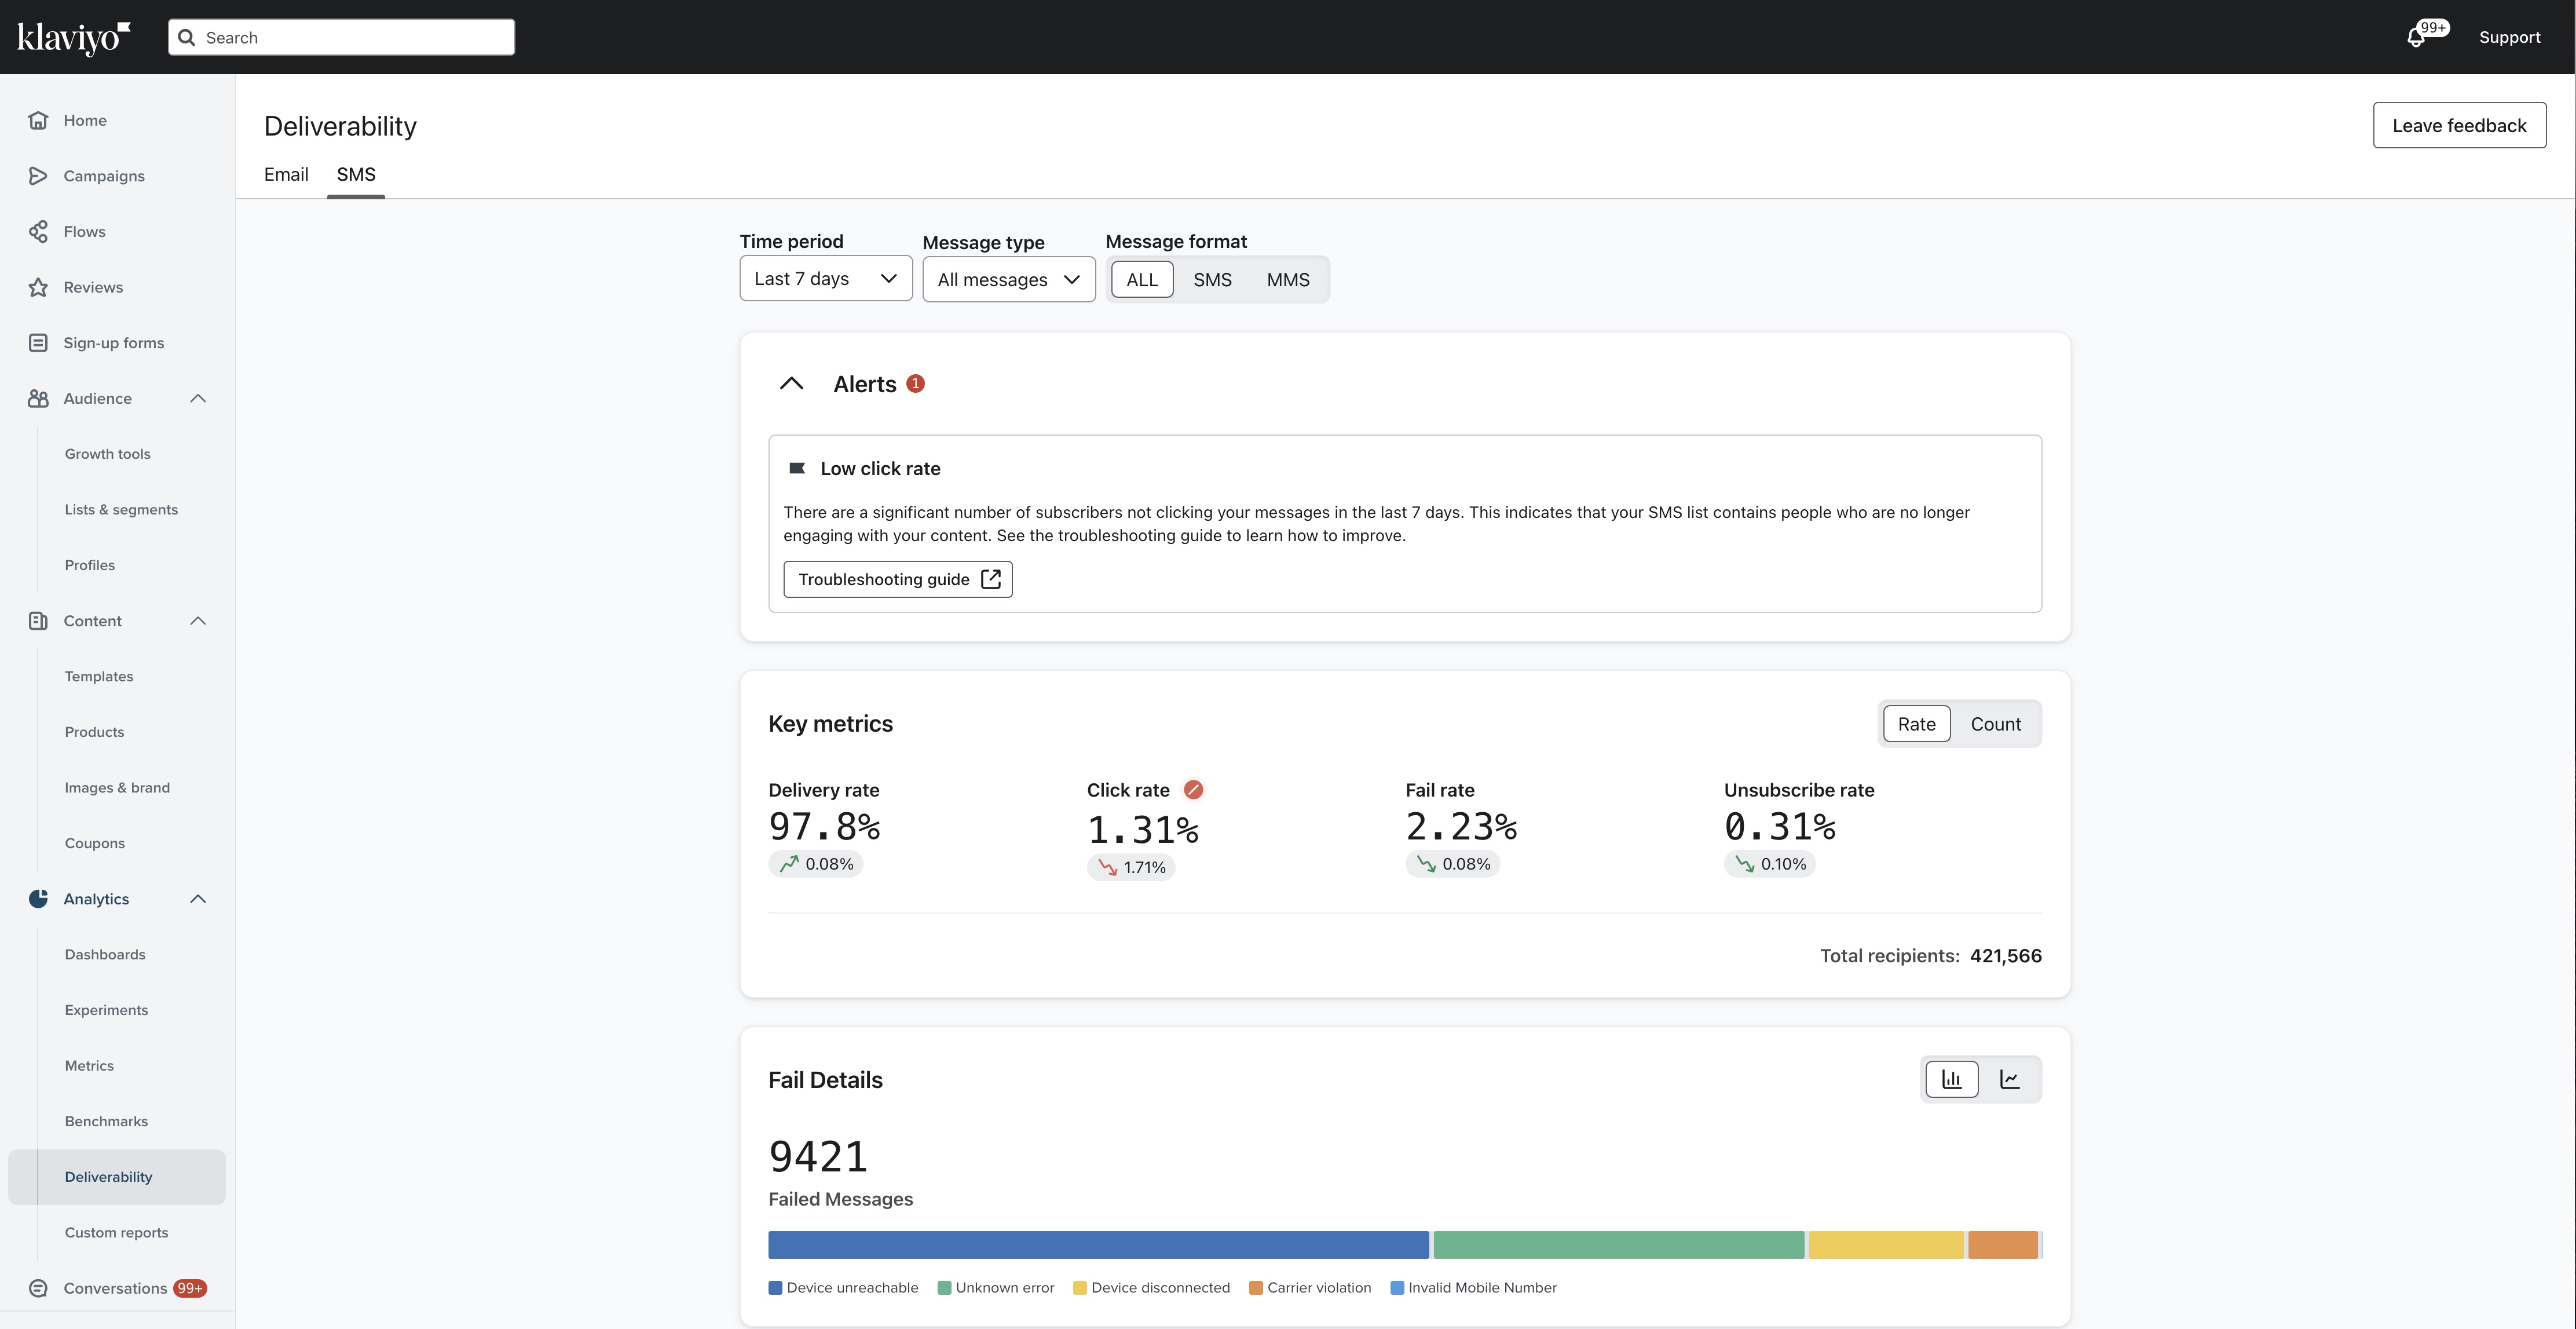The height and width of the screenshot is (1329, 2576).
Task: Open Reviews using its star icon
Action: pyautogui.click(x=38, y=287)
